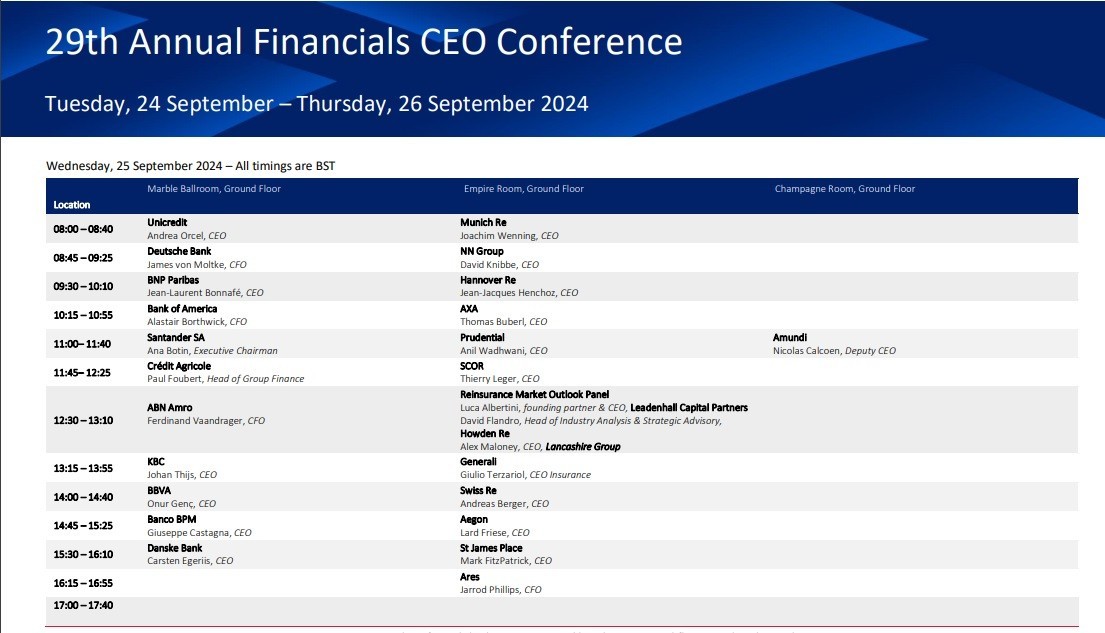Click the St James Place session
Screen dimensions: 1105x633
coord(491,548)
